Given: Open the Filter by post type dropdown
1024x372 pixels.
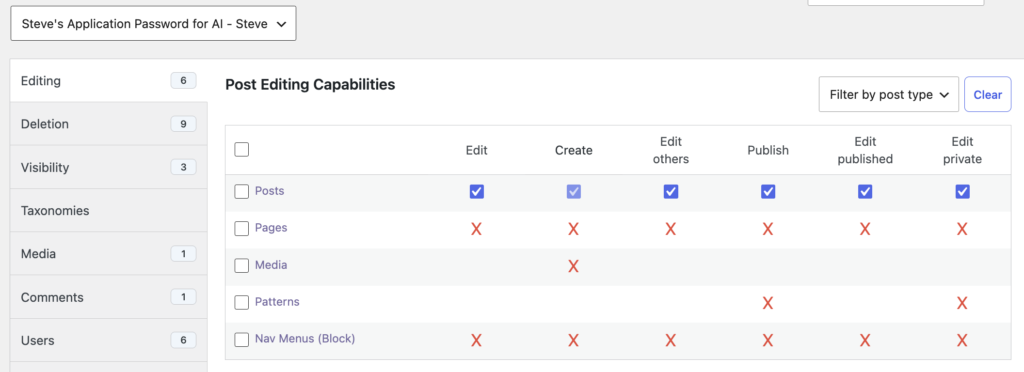Looking at the screenshot, I should [889, 95].
